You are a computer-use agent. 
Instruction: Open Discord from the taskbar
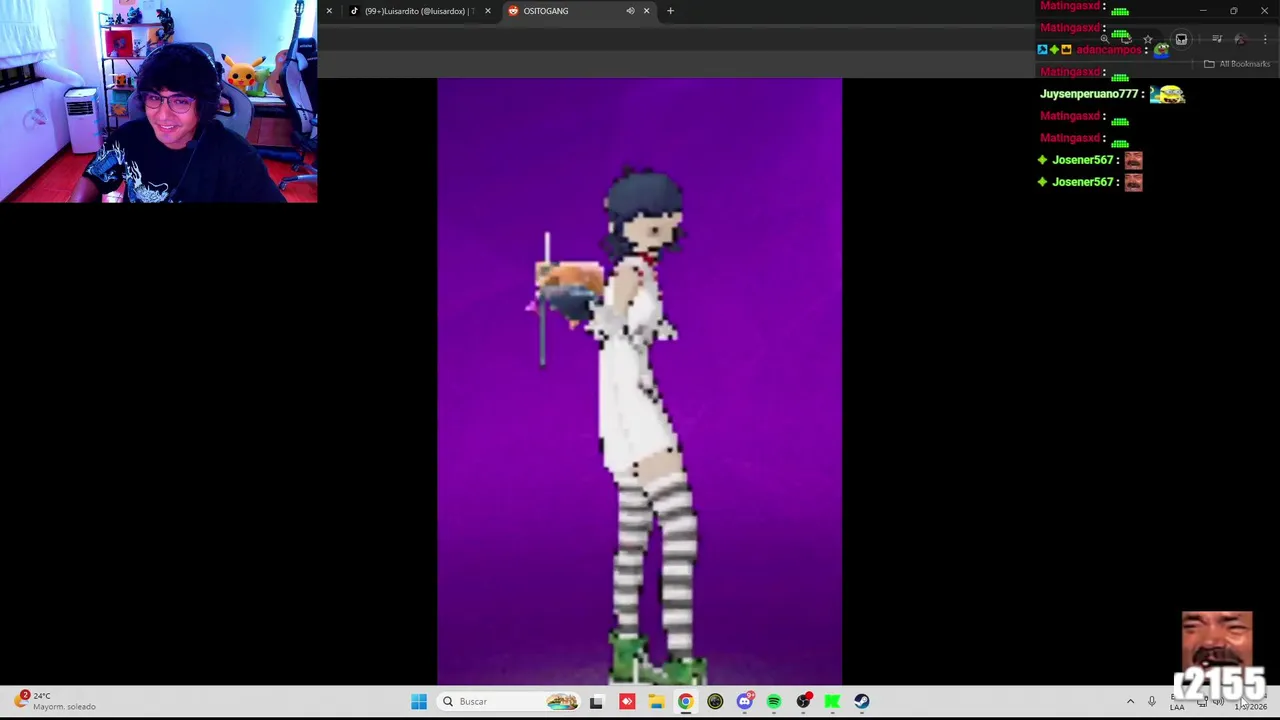click(744, 702)
